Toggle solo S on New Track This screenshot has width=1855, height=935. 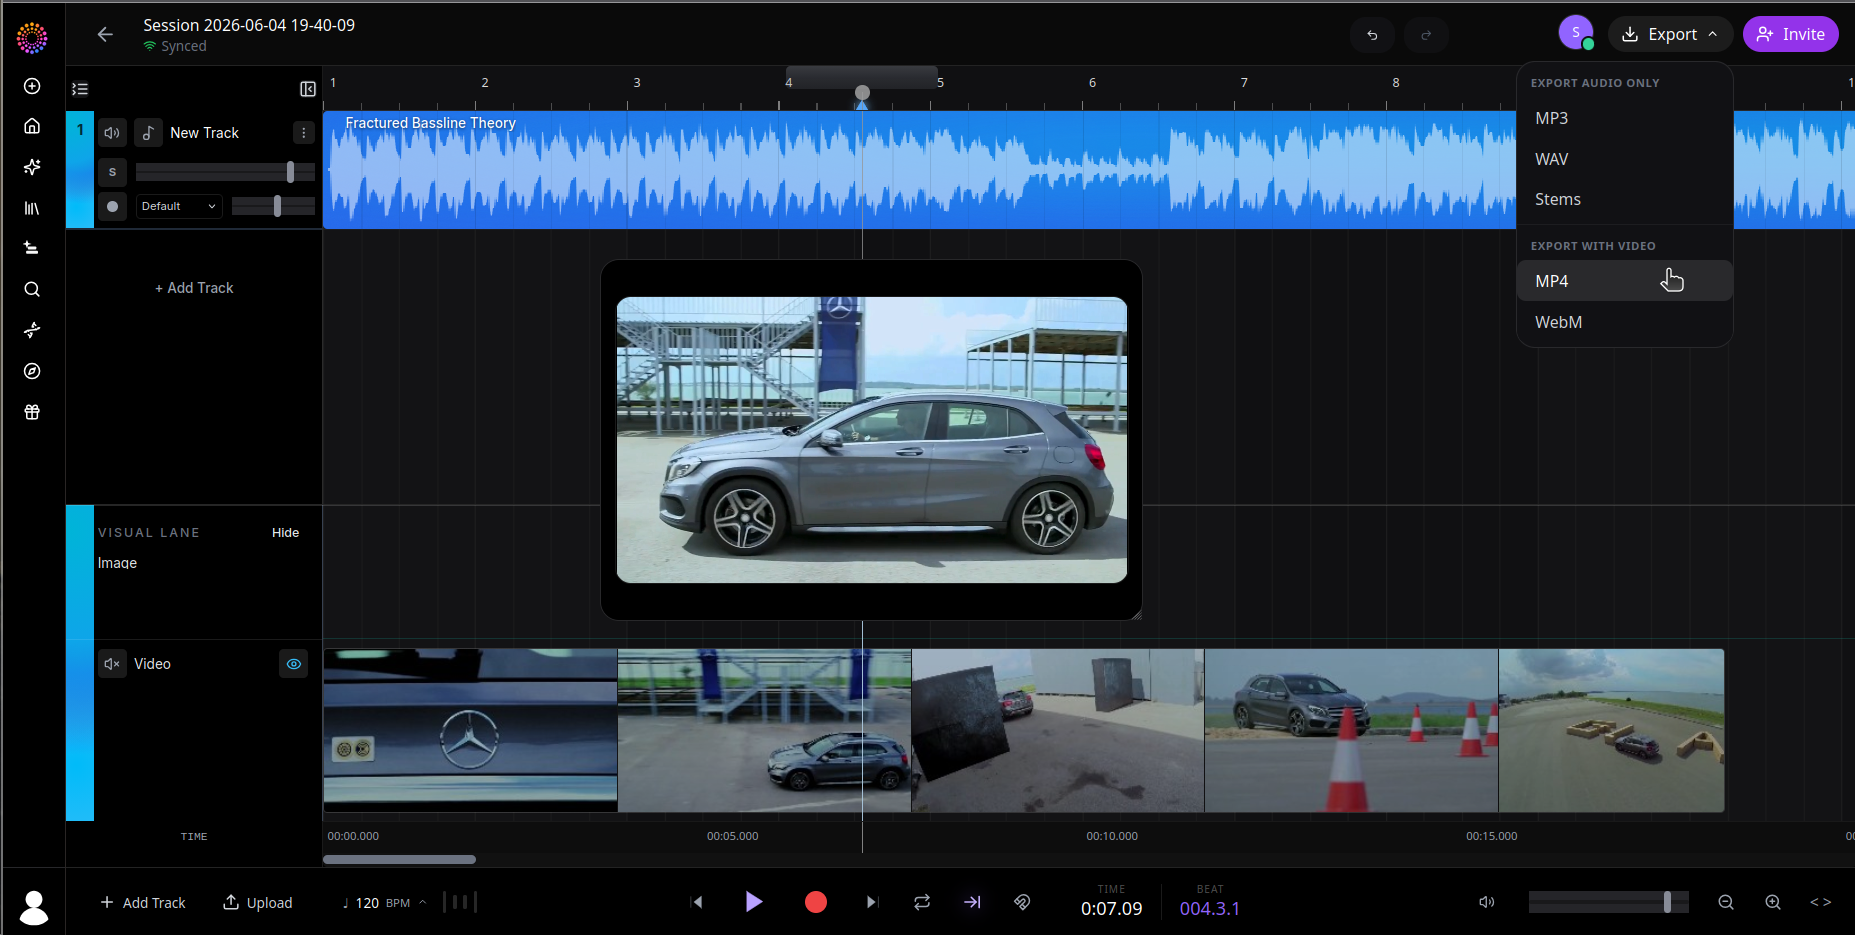[112, 172]
